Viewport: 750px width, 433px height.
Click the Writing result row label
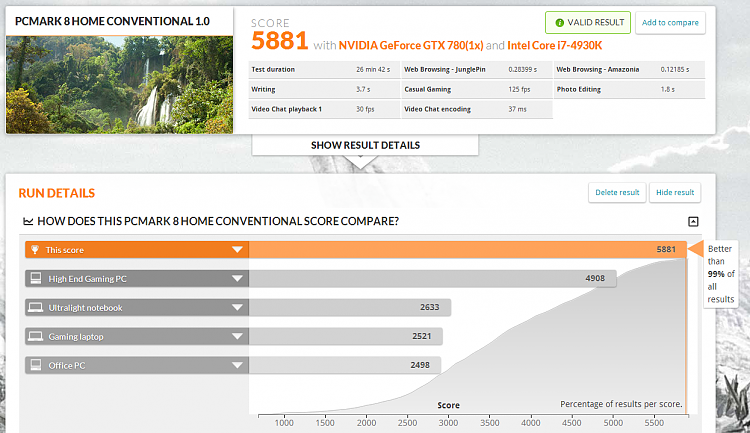coord(264,89)
